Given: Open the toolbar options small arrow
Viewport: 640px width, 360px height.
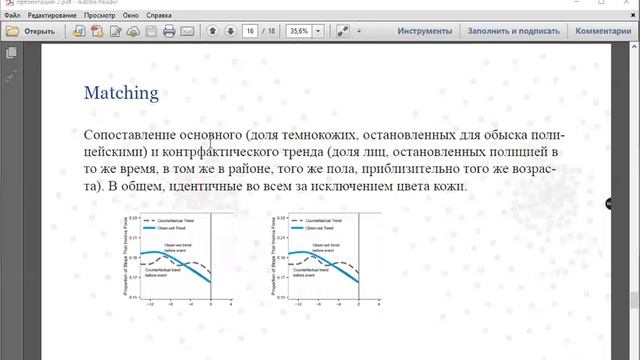Looking at the screenshot, I should coord(359,31).
